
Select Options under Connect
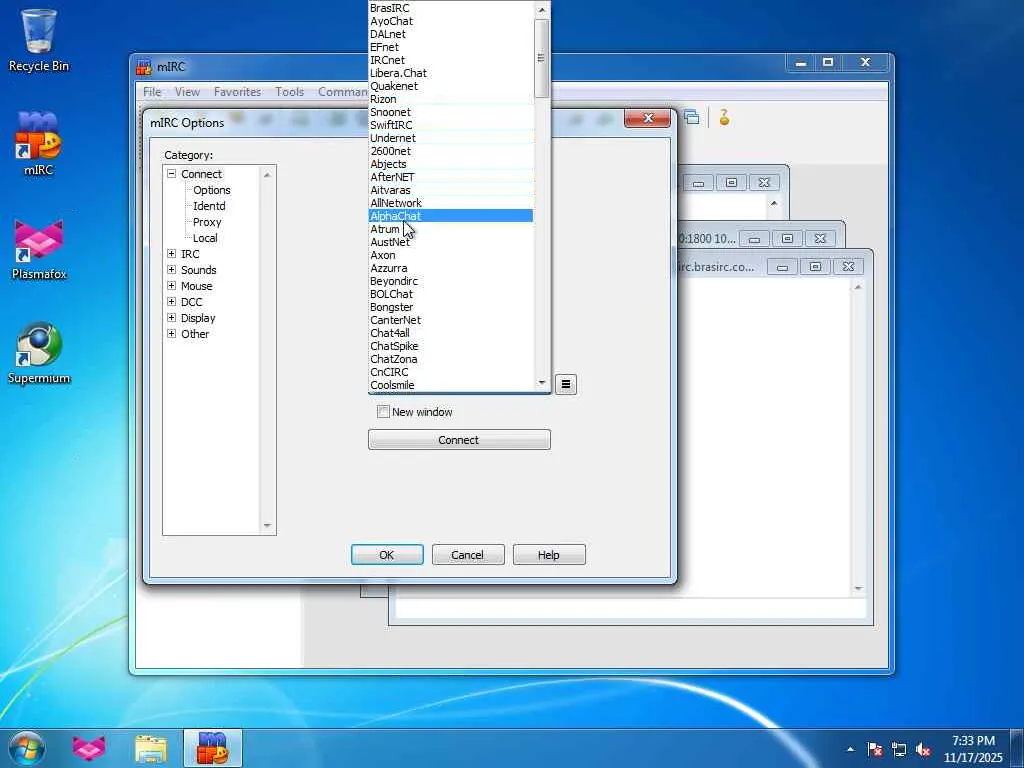(x=212, y=190)
